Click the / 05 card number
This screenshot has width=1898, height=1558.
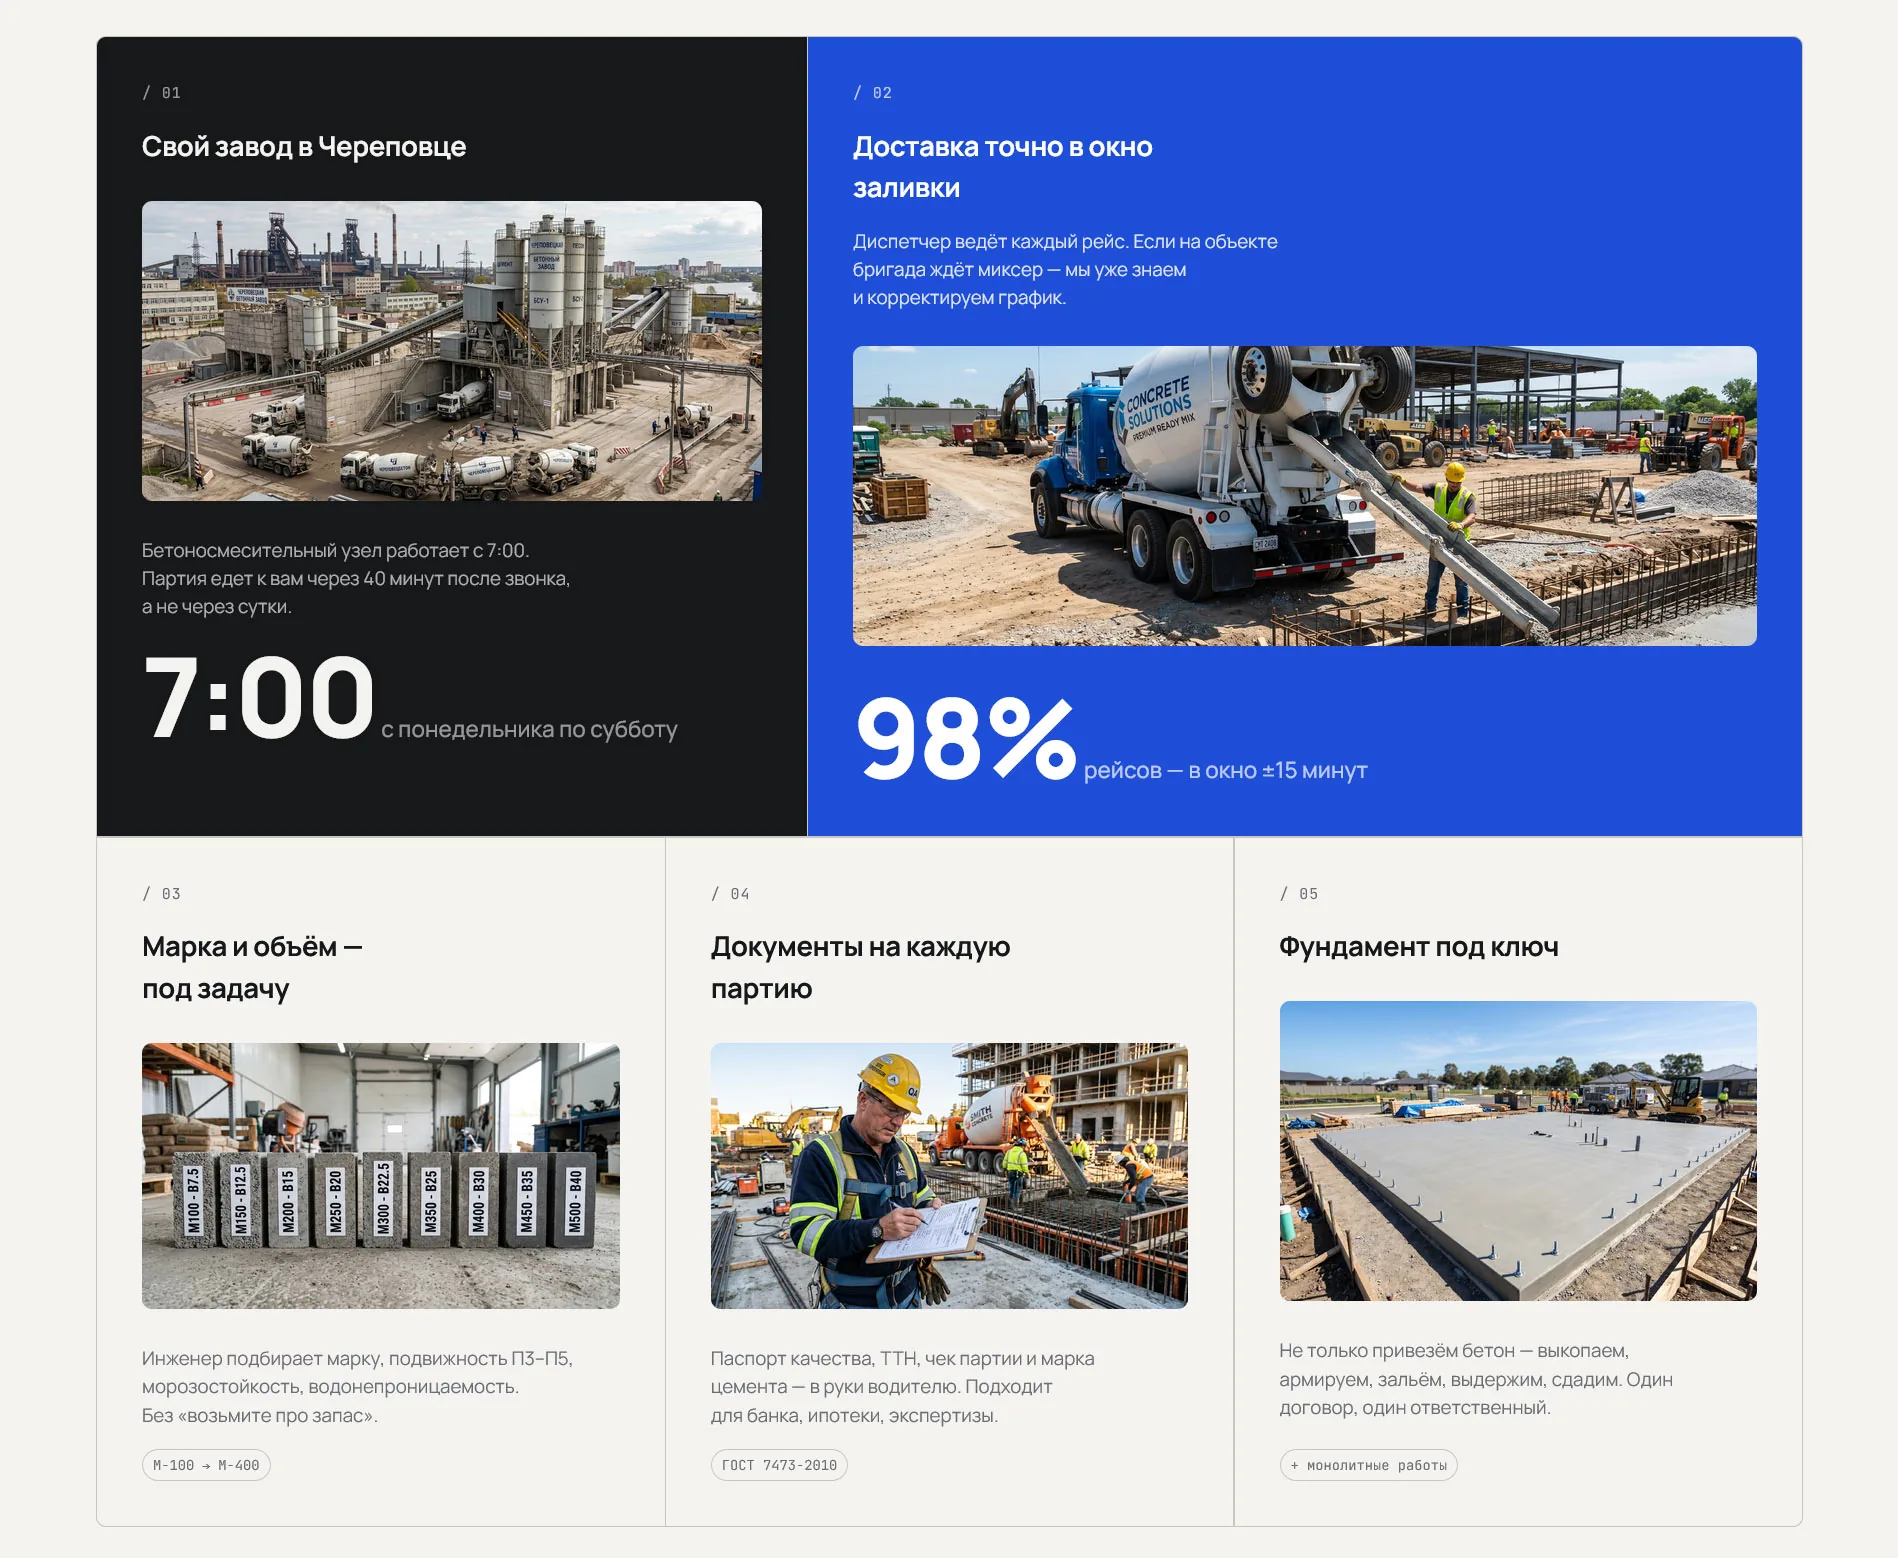(1300, 894)
